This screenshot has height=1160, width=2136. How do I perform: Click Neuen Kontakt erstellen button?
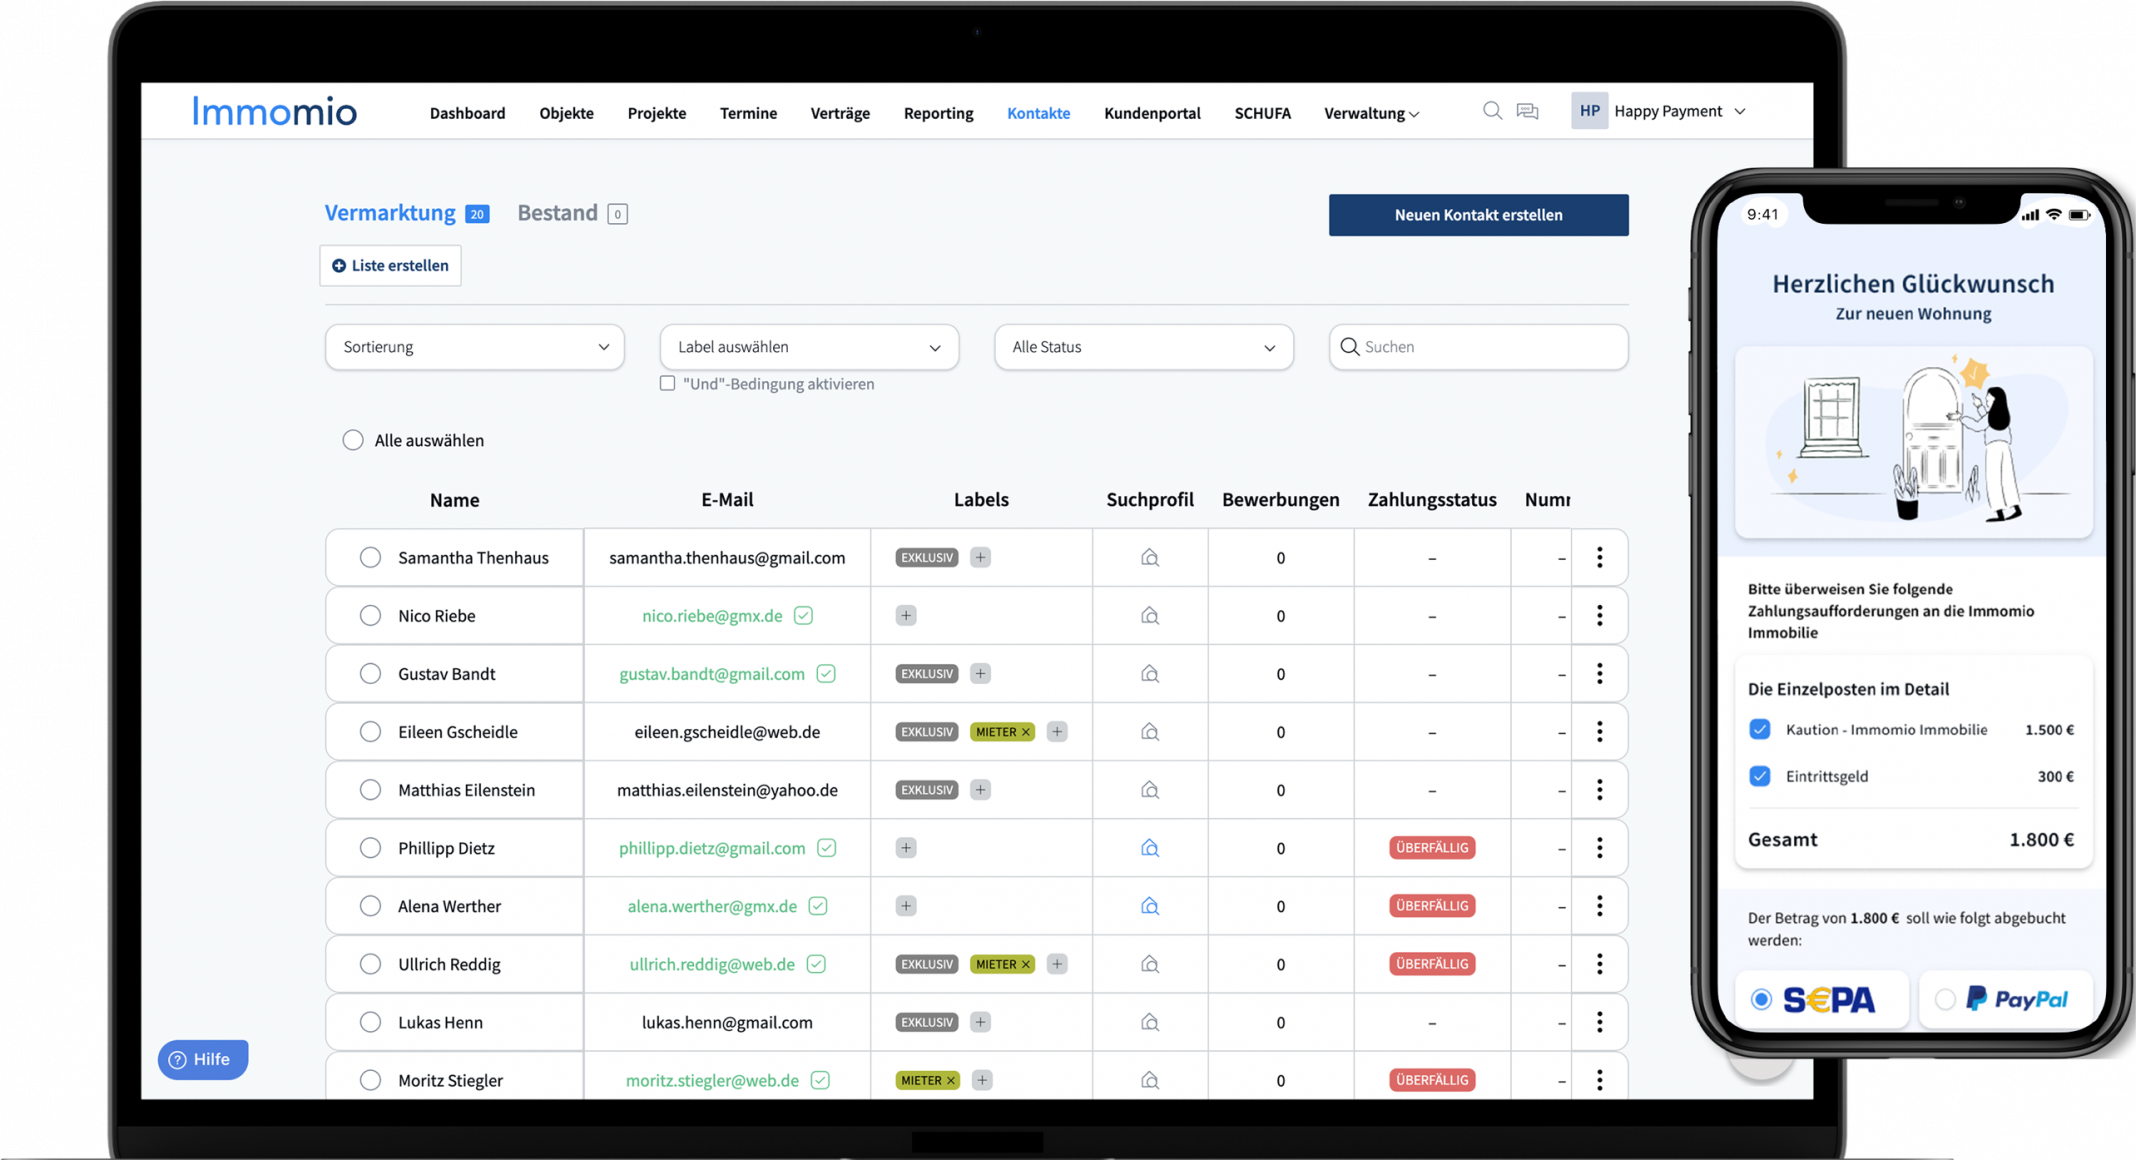(x=1478, y=215)
